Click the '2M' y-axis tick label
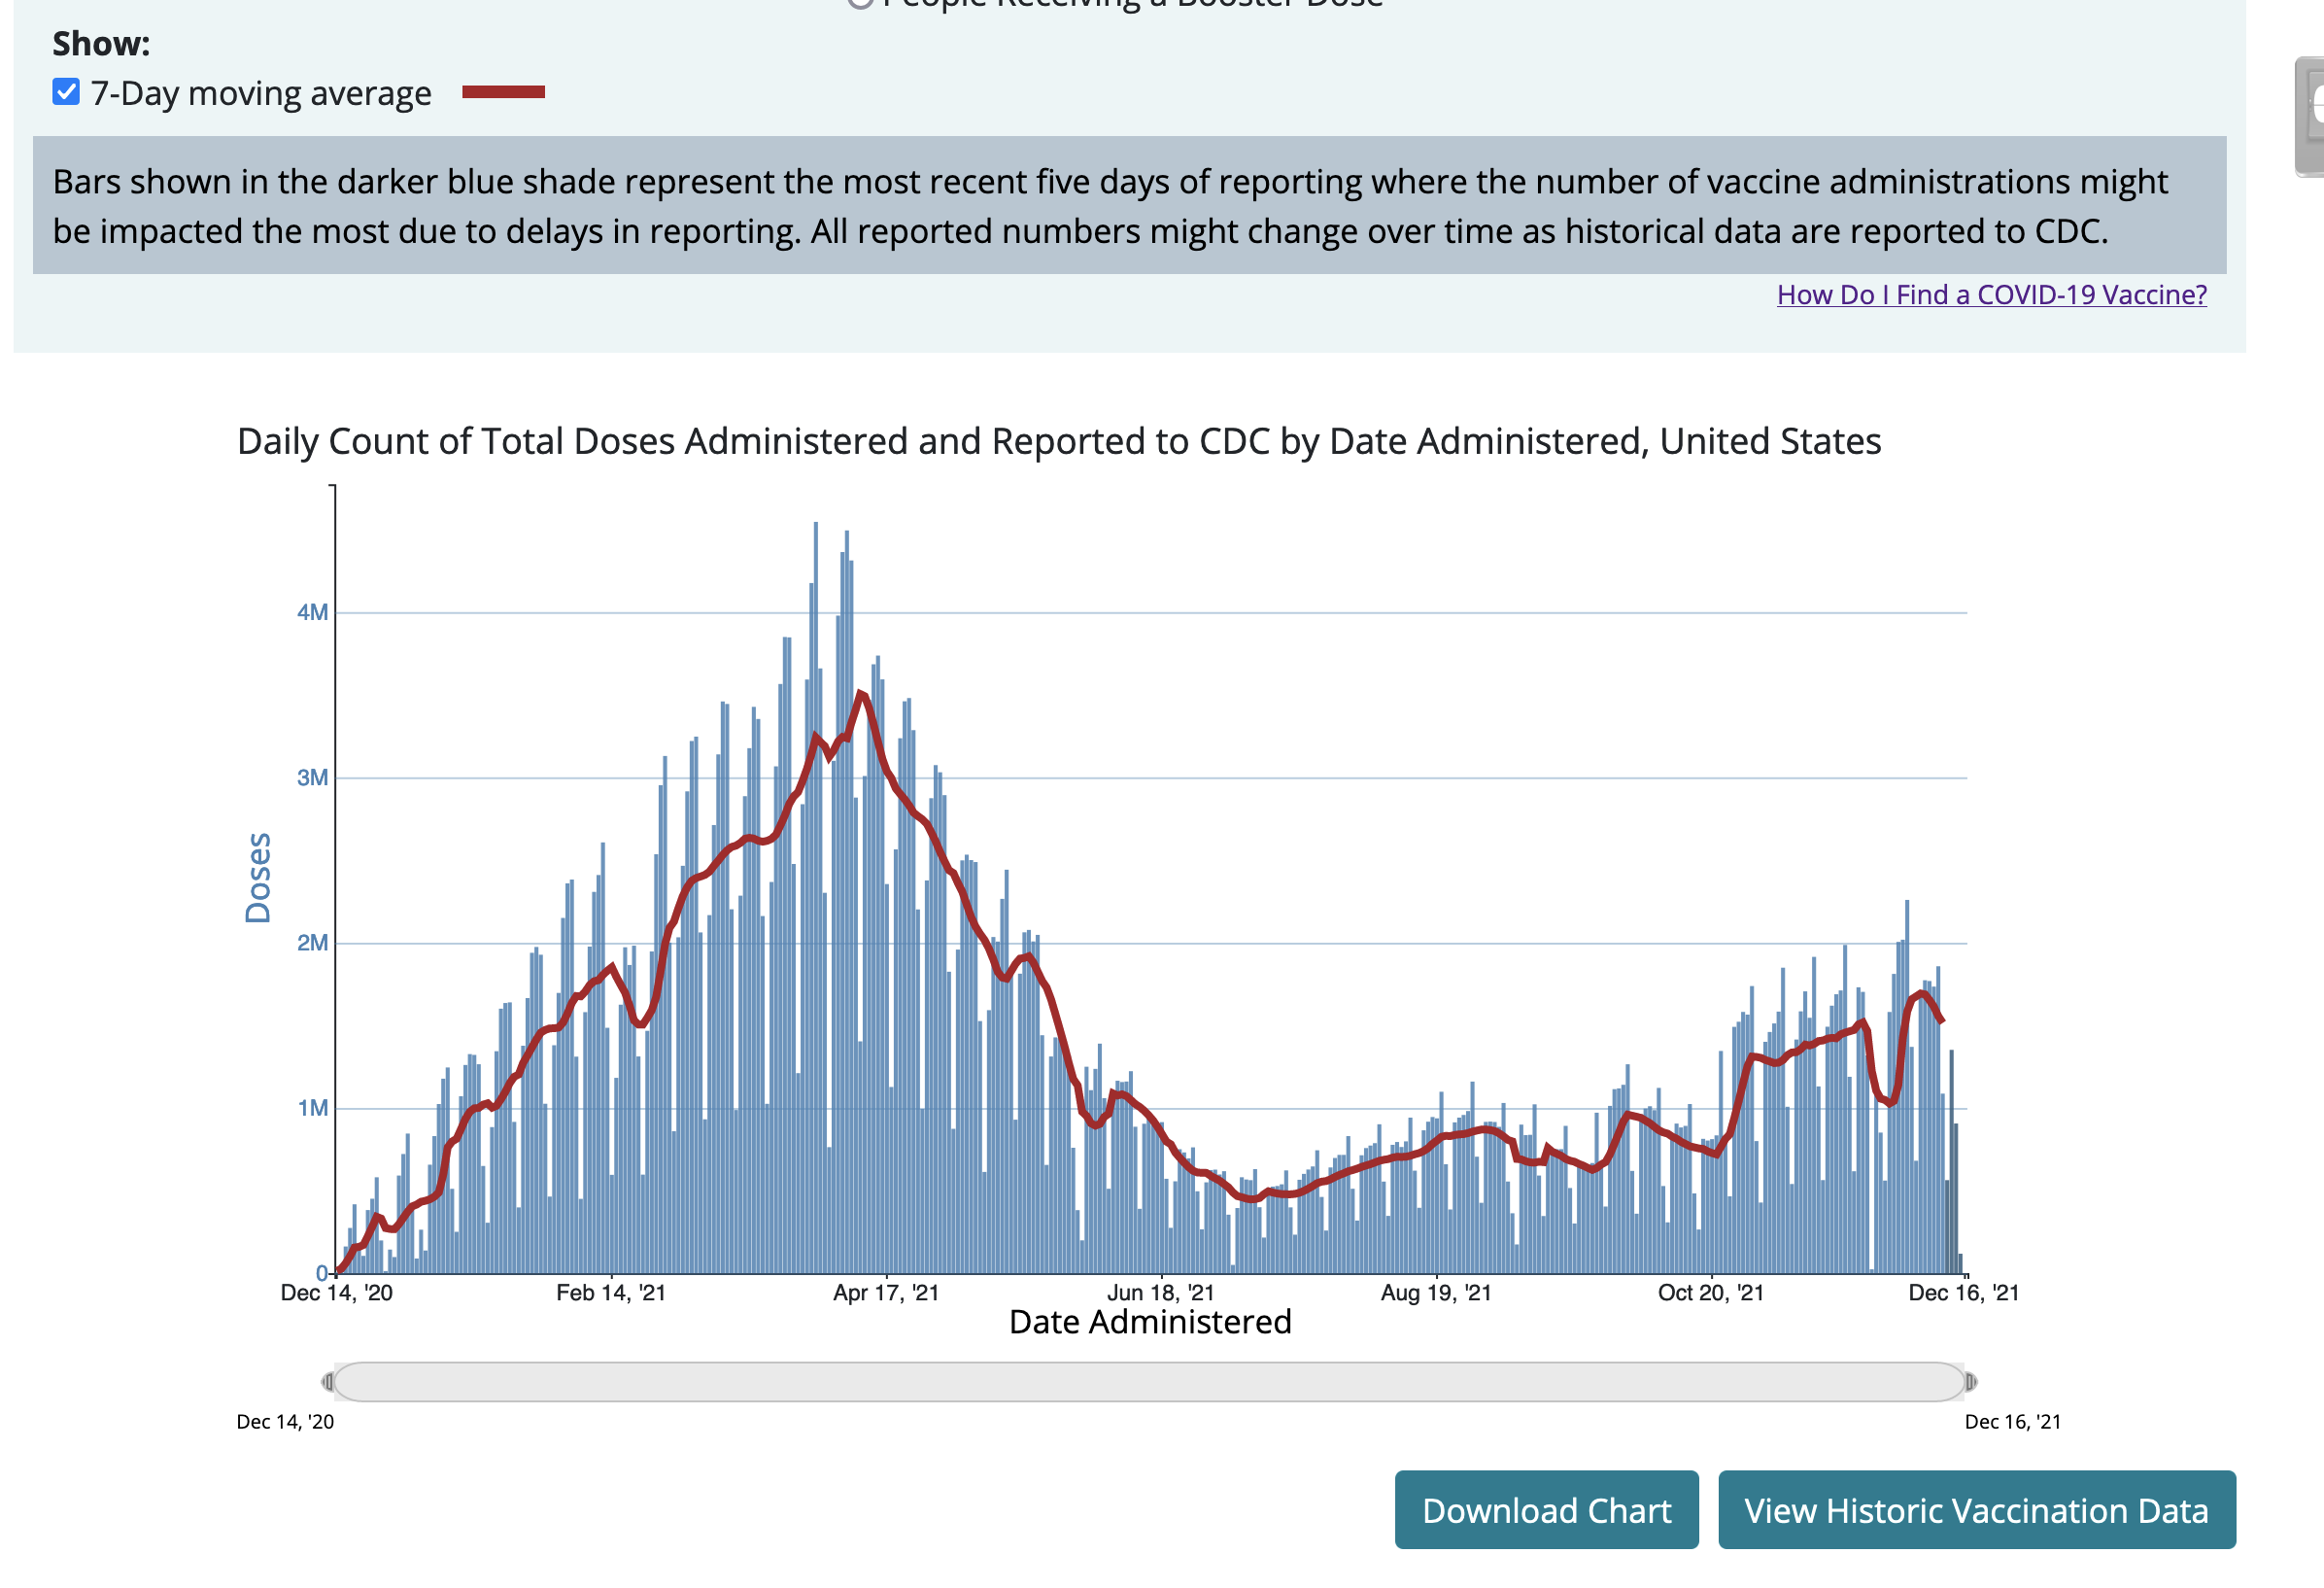The image size is (2324, 1588). point(312,942)
